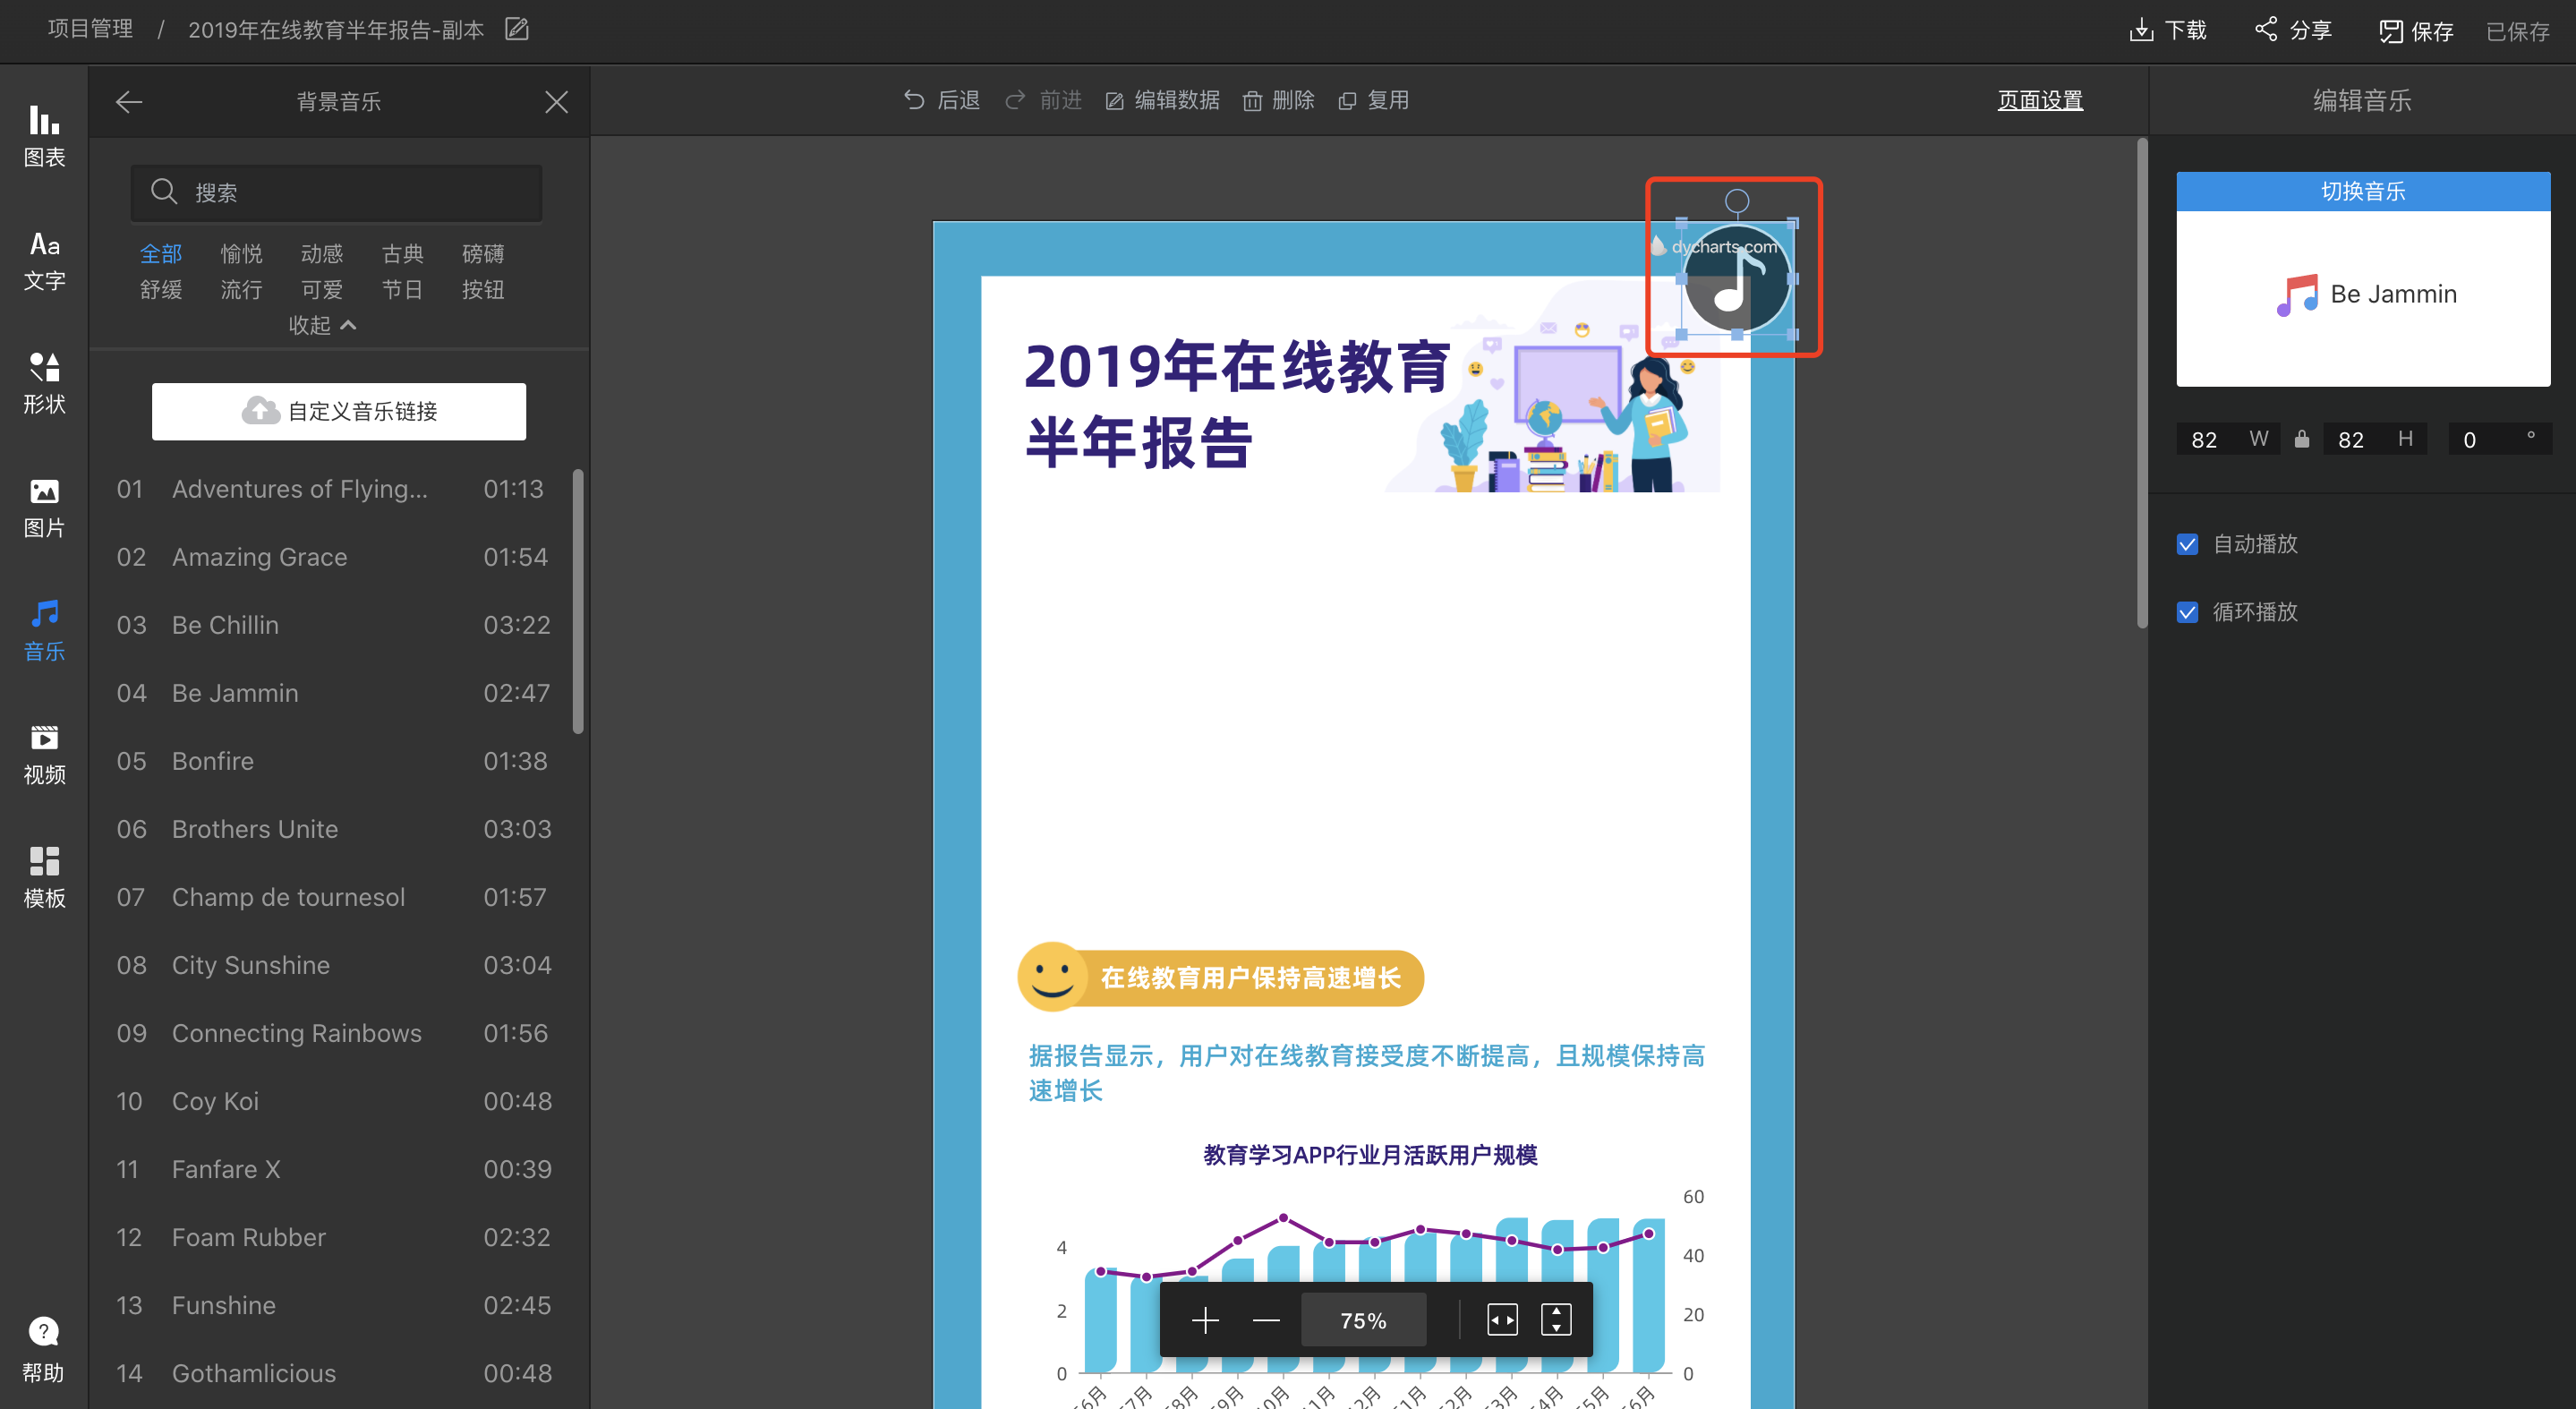This screenshot has height=1409, width=2576.
Task: Open the 形状 shapes panel
Action: pos(44,383)
